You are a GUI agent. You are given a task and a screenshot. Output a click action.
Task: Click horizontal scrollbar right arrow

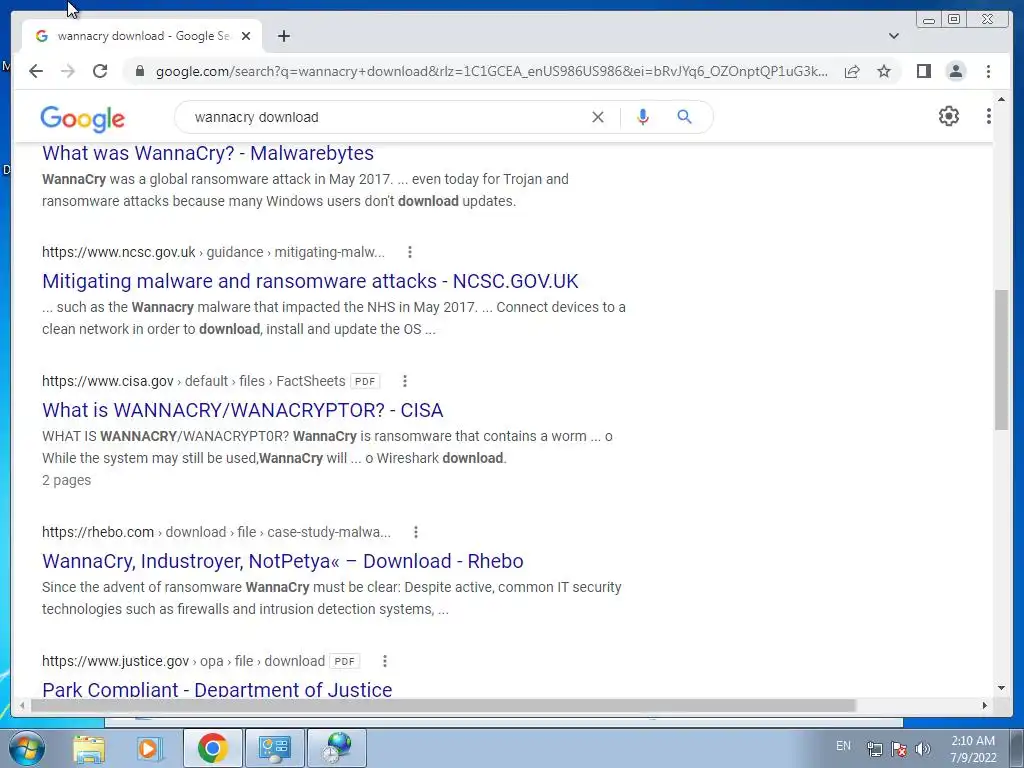pyautogui.click(x=984, y=705)
